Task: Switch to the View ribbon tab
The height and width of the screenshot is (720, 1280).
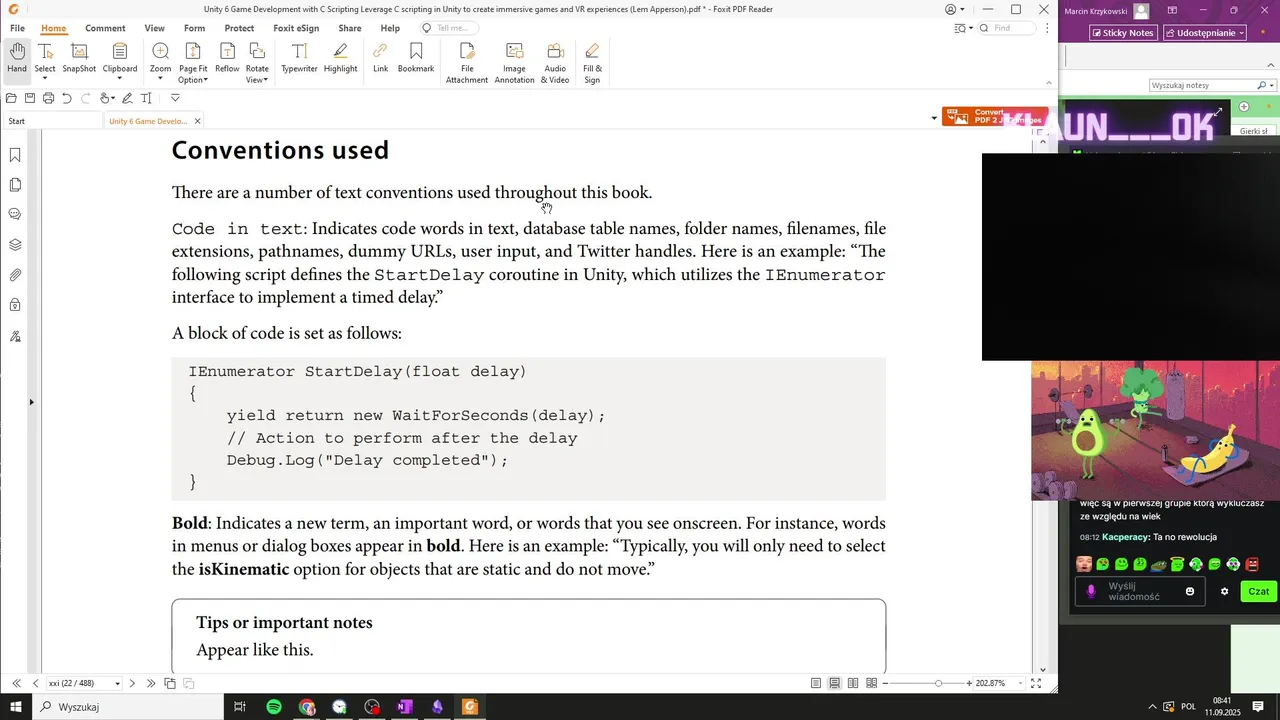Action: pos(154,28)
